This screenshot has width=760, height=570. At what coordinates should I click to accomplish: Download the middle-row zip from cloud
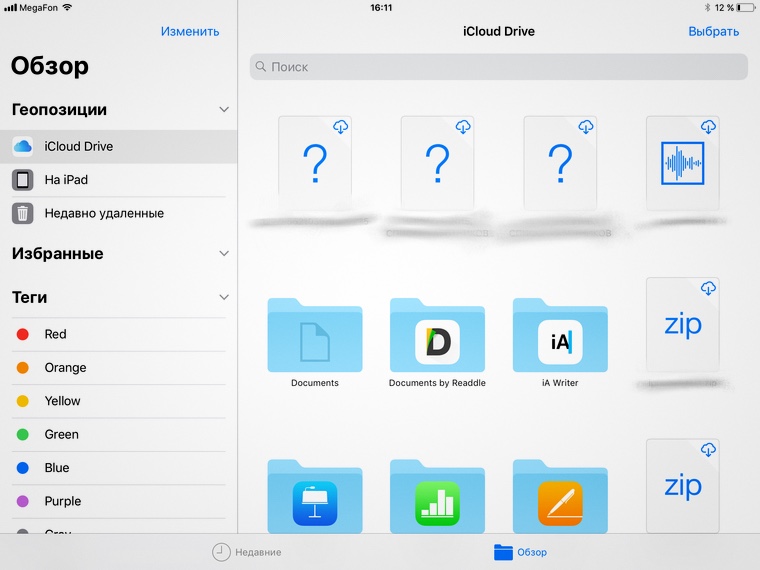click(708, 288)
